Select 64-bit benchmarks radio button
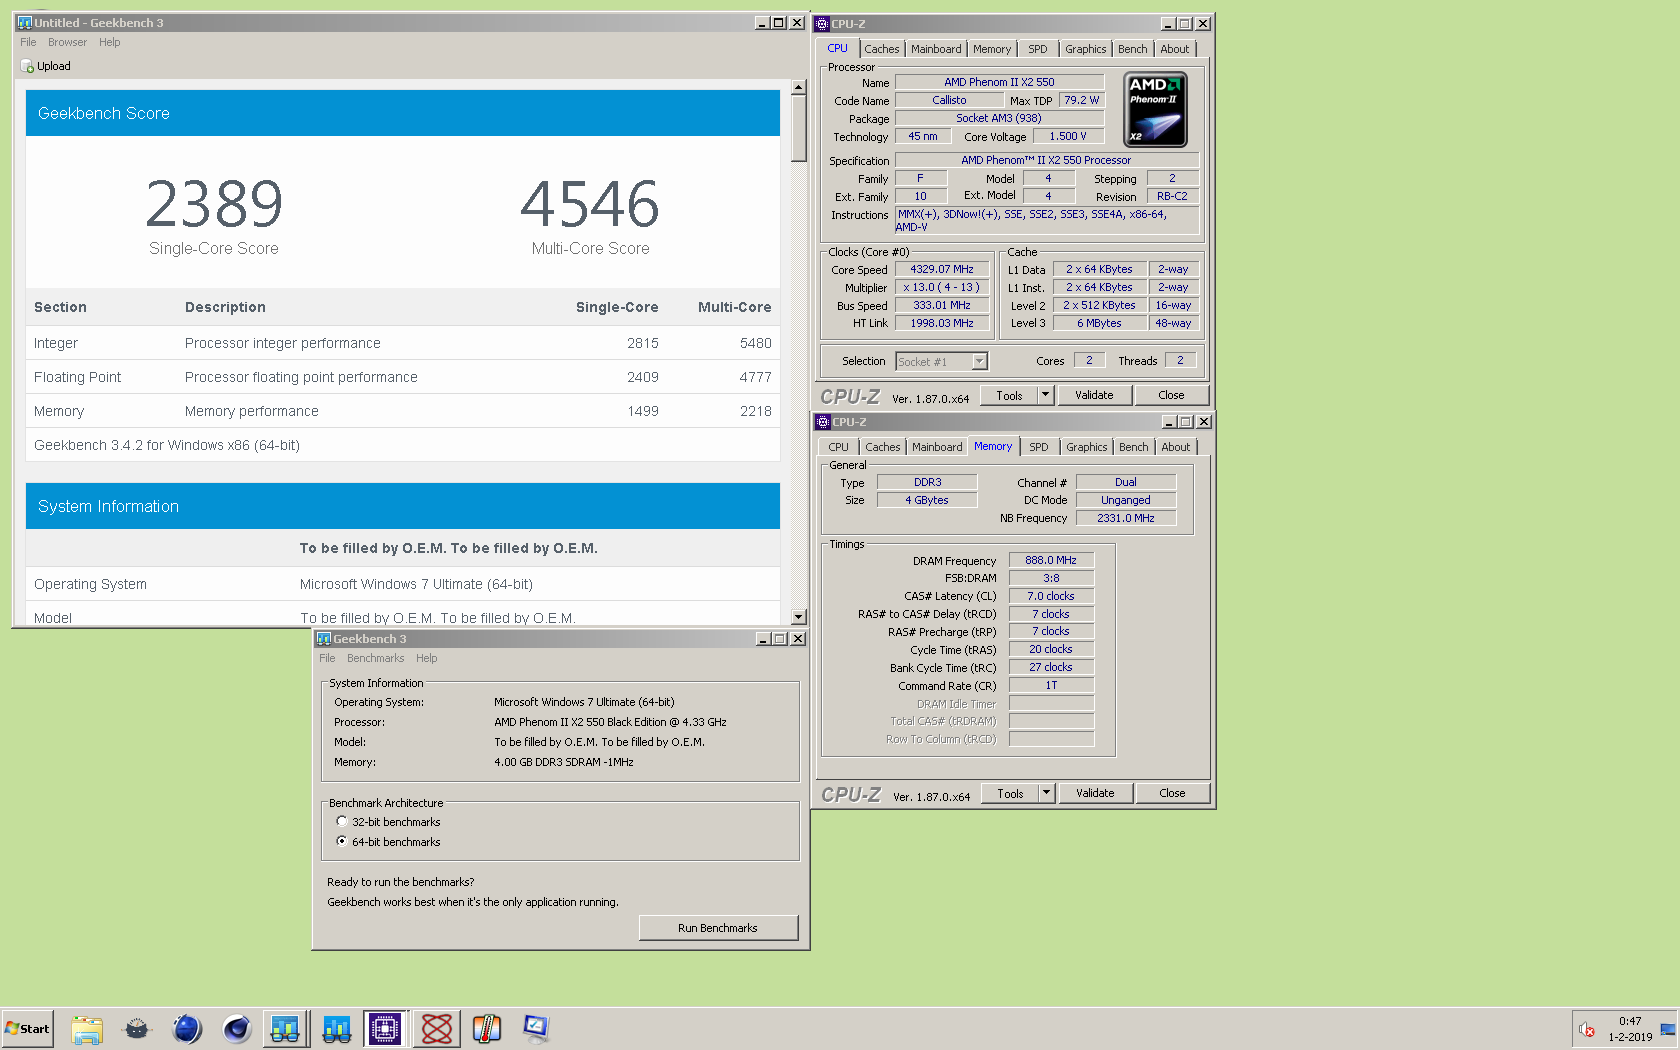The image size is (1680, 1050). [x=342, y=842]
